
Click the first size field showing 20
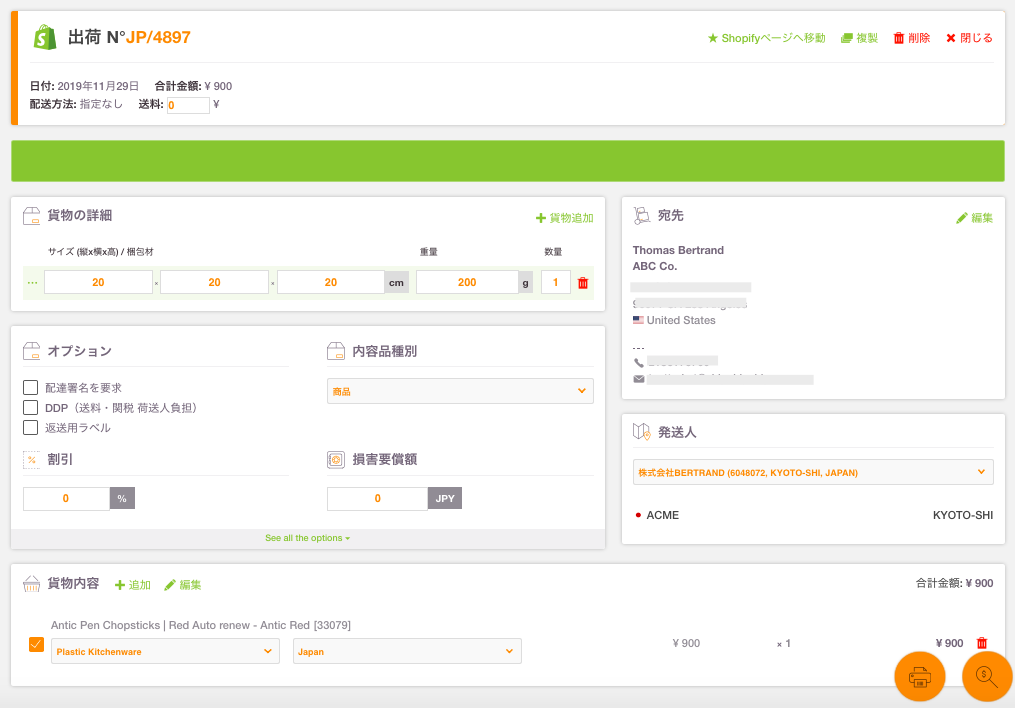point(98,282)
